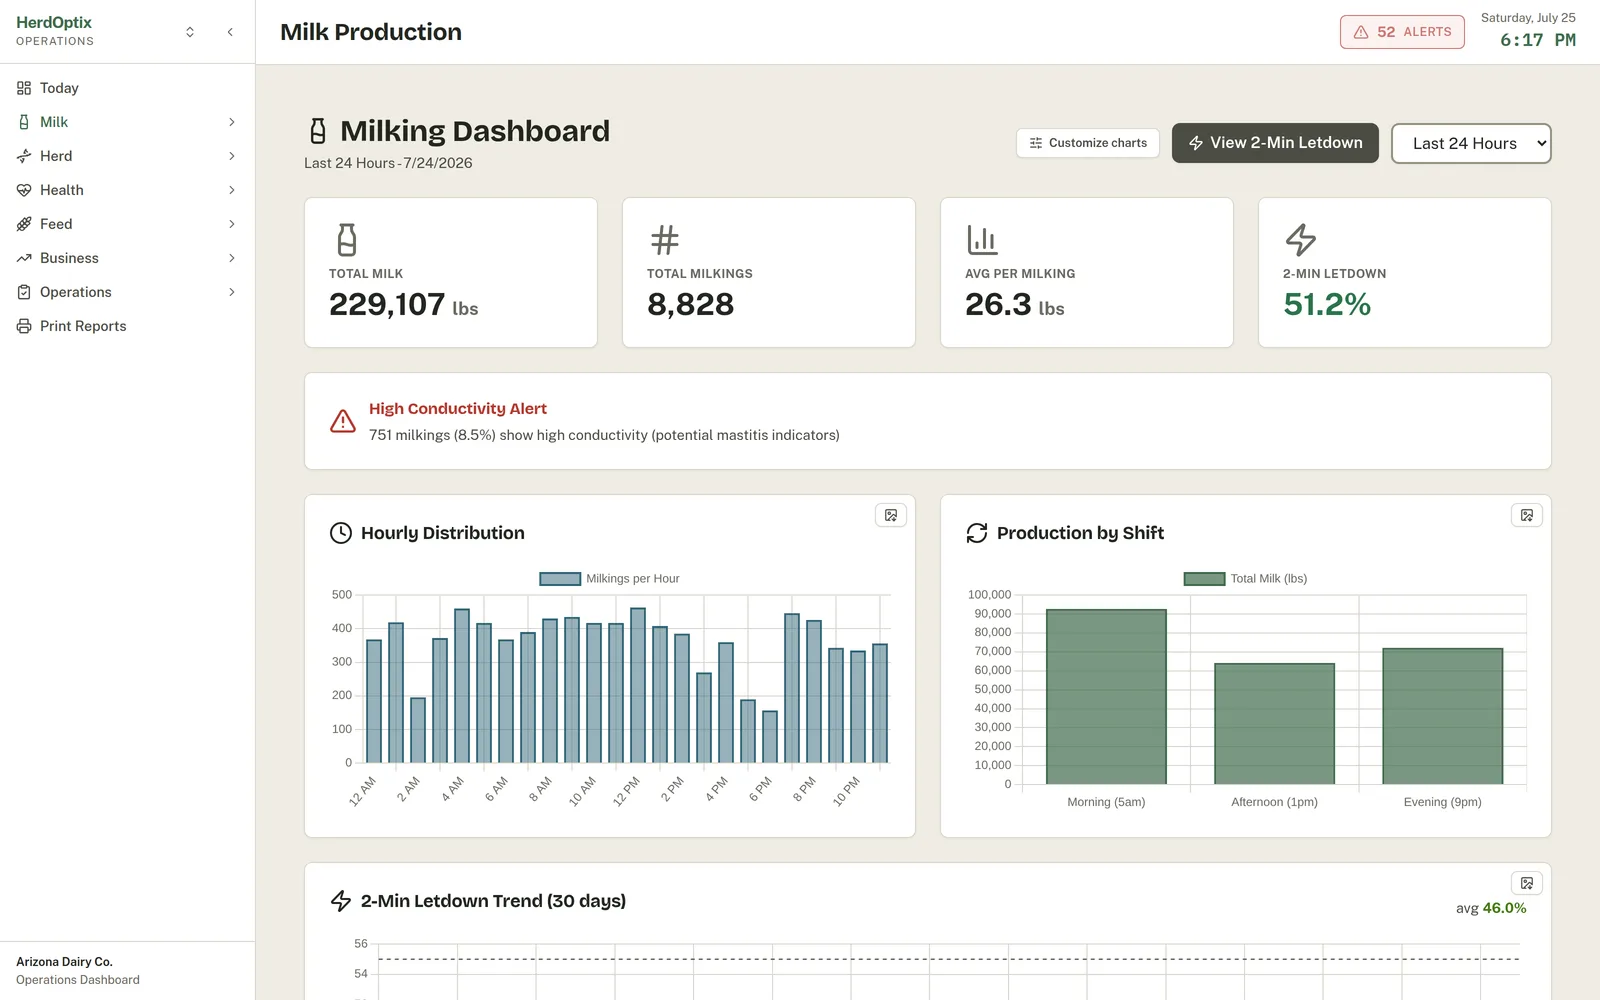Screen dimensions: 1600x1000
Task: Click the HerdOptix logo text
Action: [x=54, y=22]
